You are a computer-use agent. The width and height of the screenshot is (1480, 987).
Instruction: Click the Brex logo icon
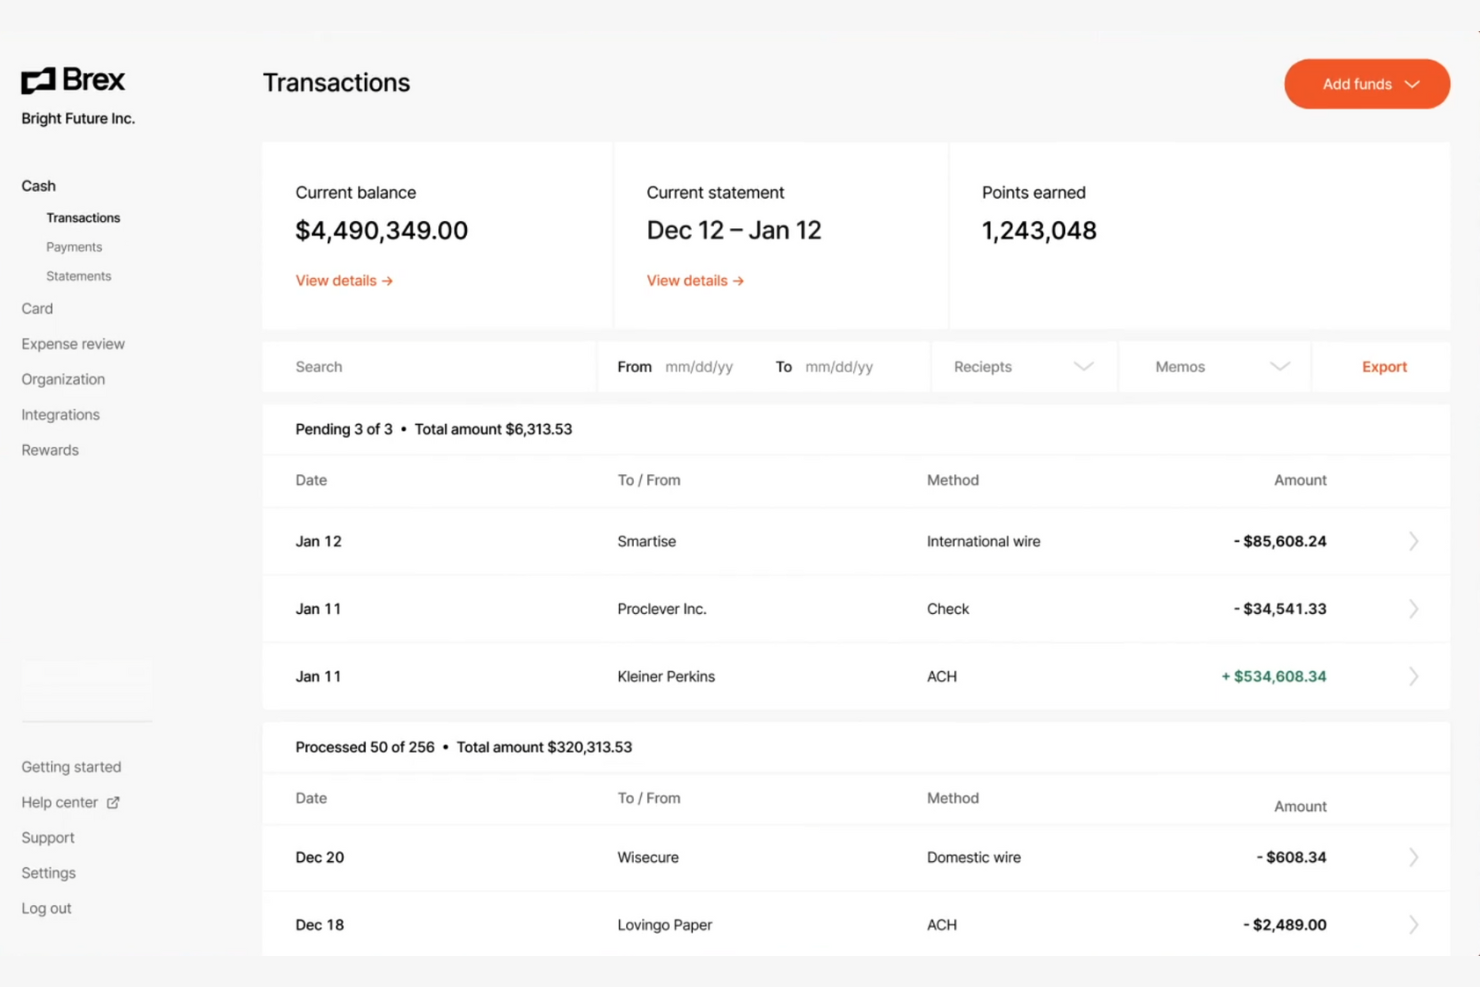(38, 80)
